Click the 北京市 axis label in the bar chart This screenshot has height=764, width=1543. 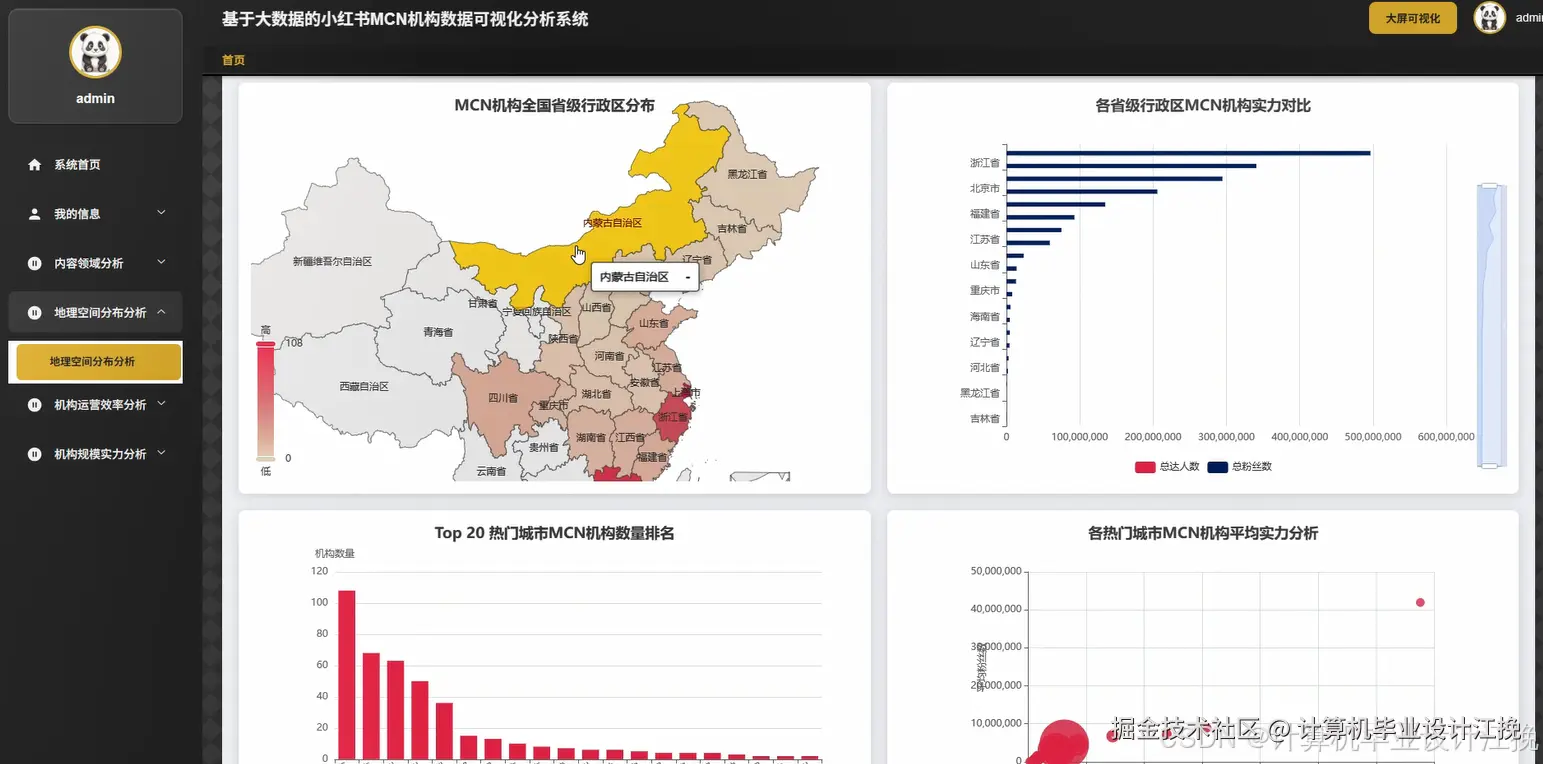(984, 189)
